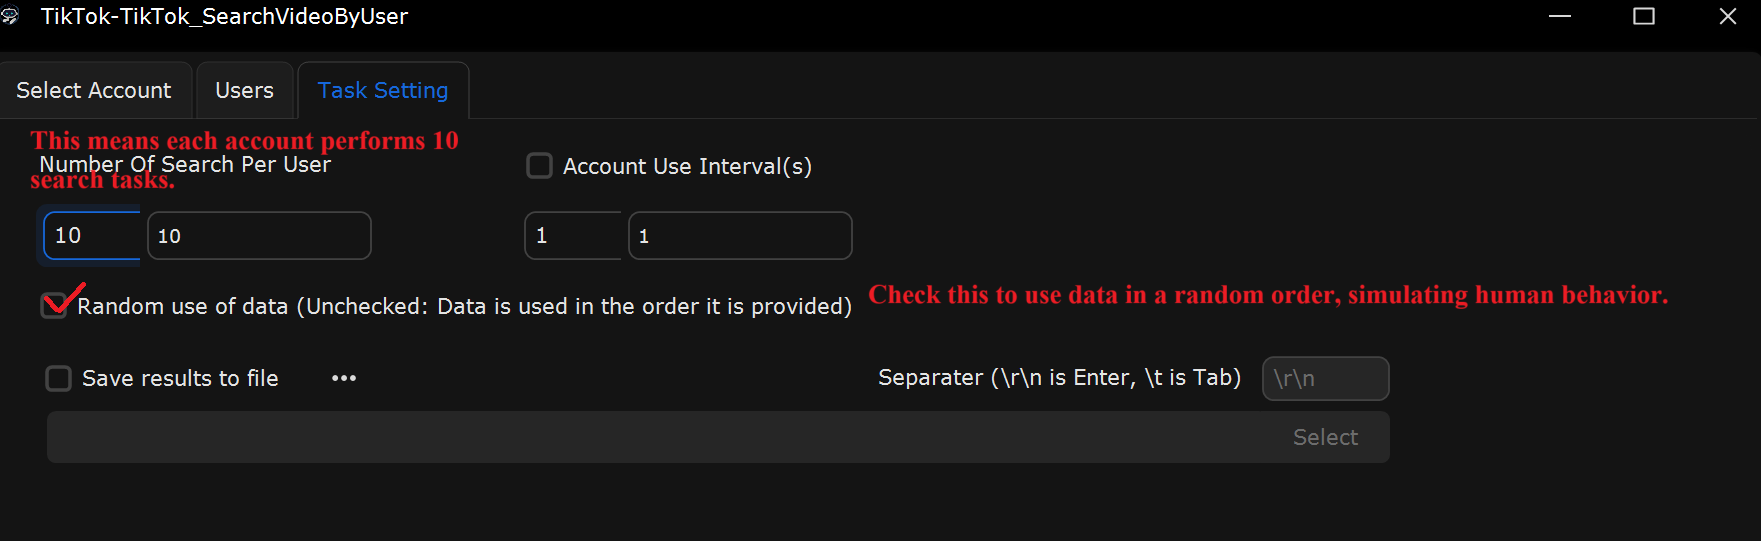Focus the first Account Use Interval field
This screenshot has width=1761, height=541.
tap(573, 236)
